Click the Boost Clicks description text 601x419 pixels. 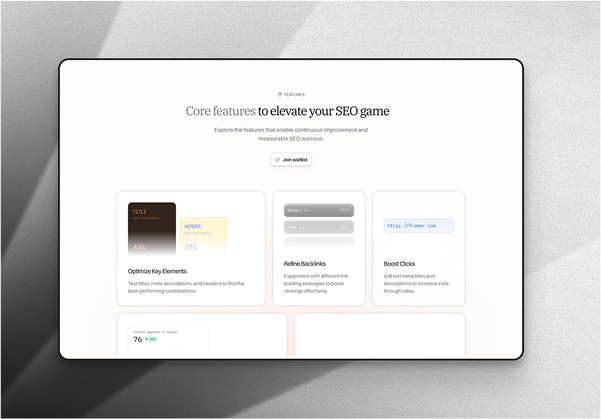click(x=418, y=283)
